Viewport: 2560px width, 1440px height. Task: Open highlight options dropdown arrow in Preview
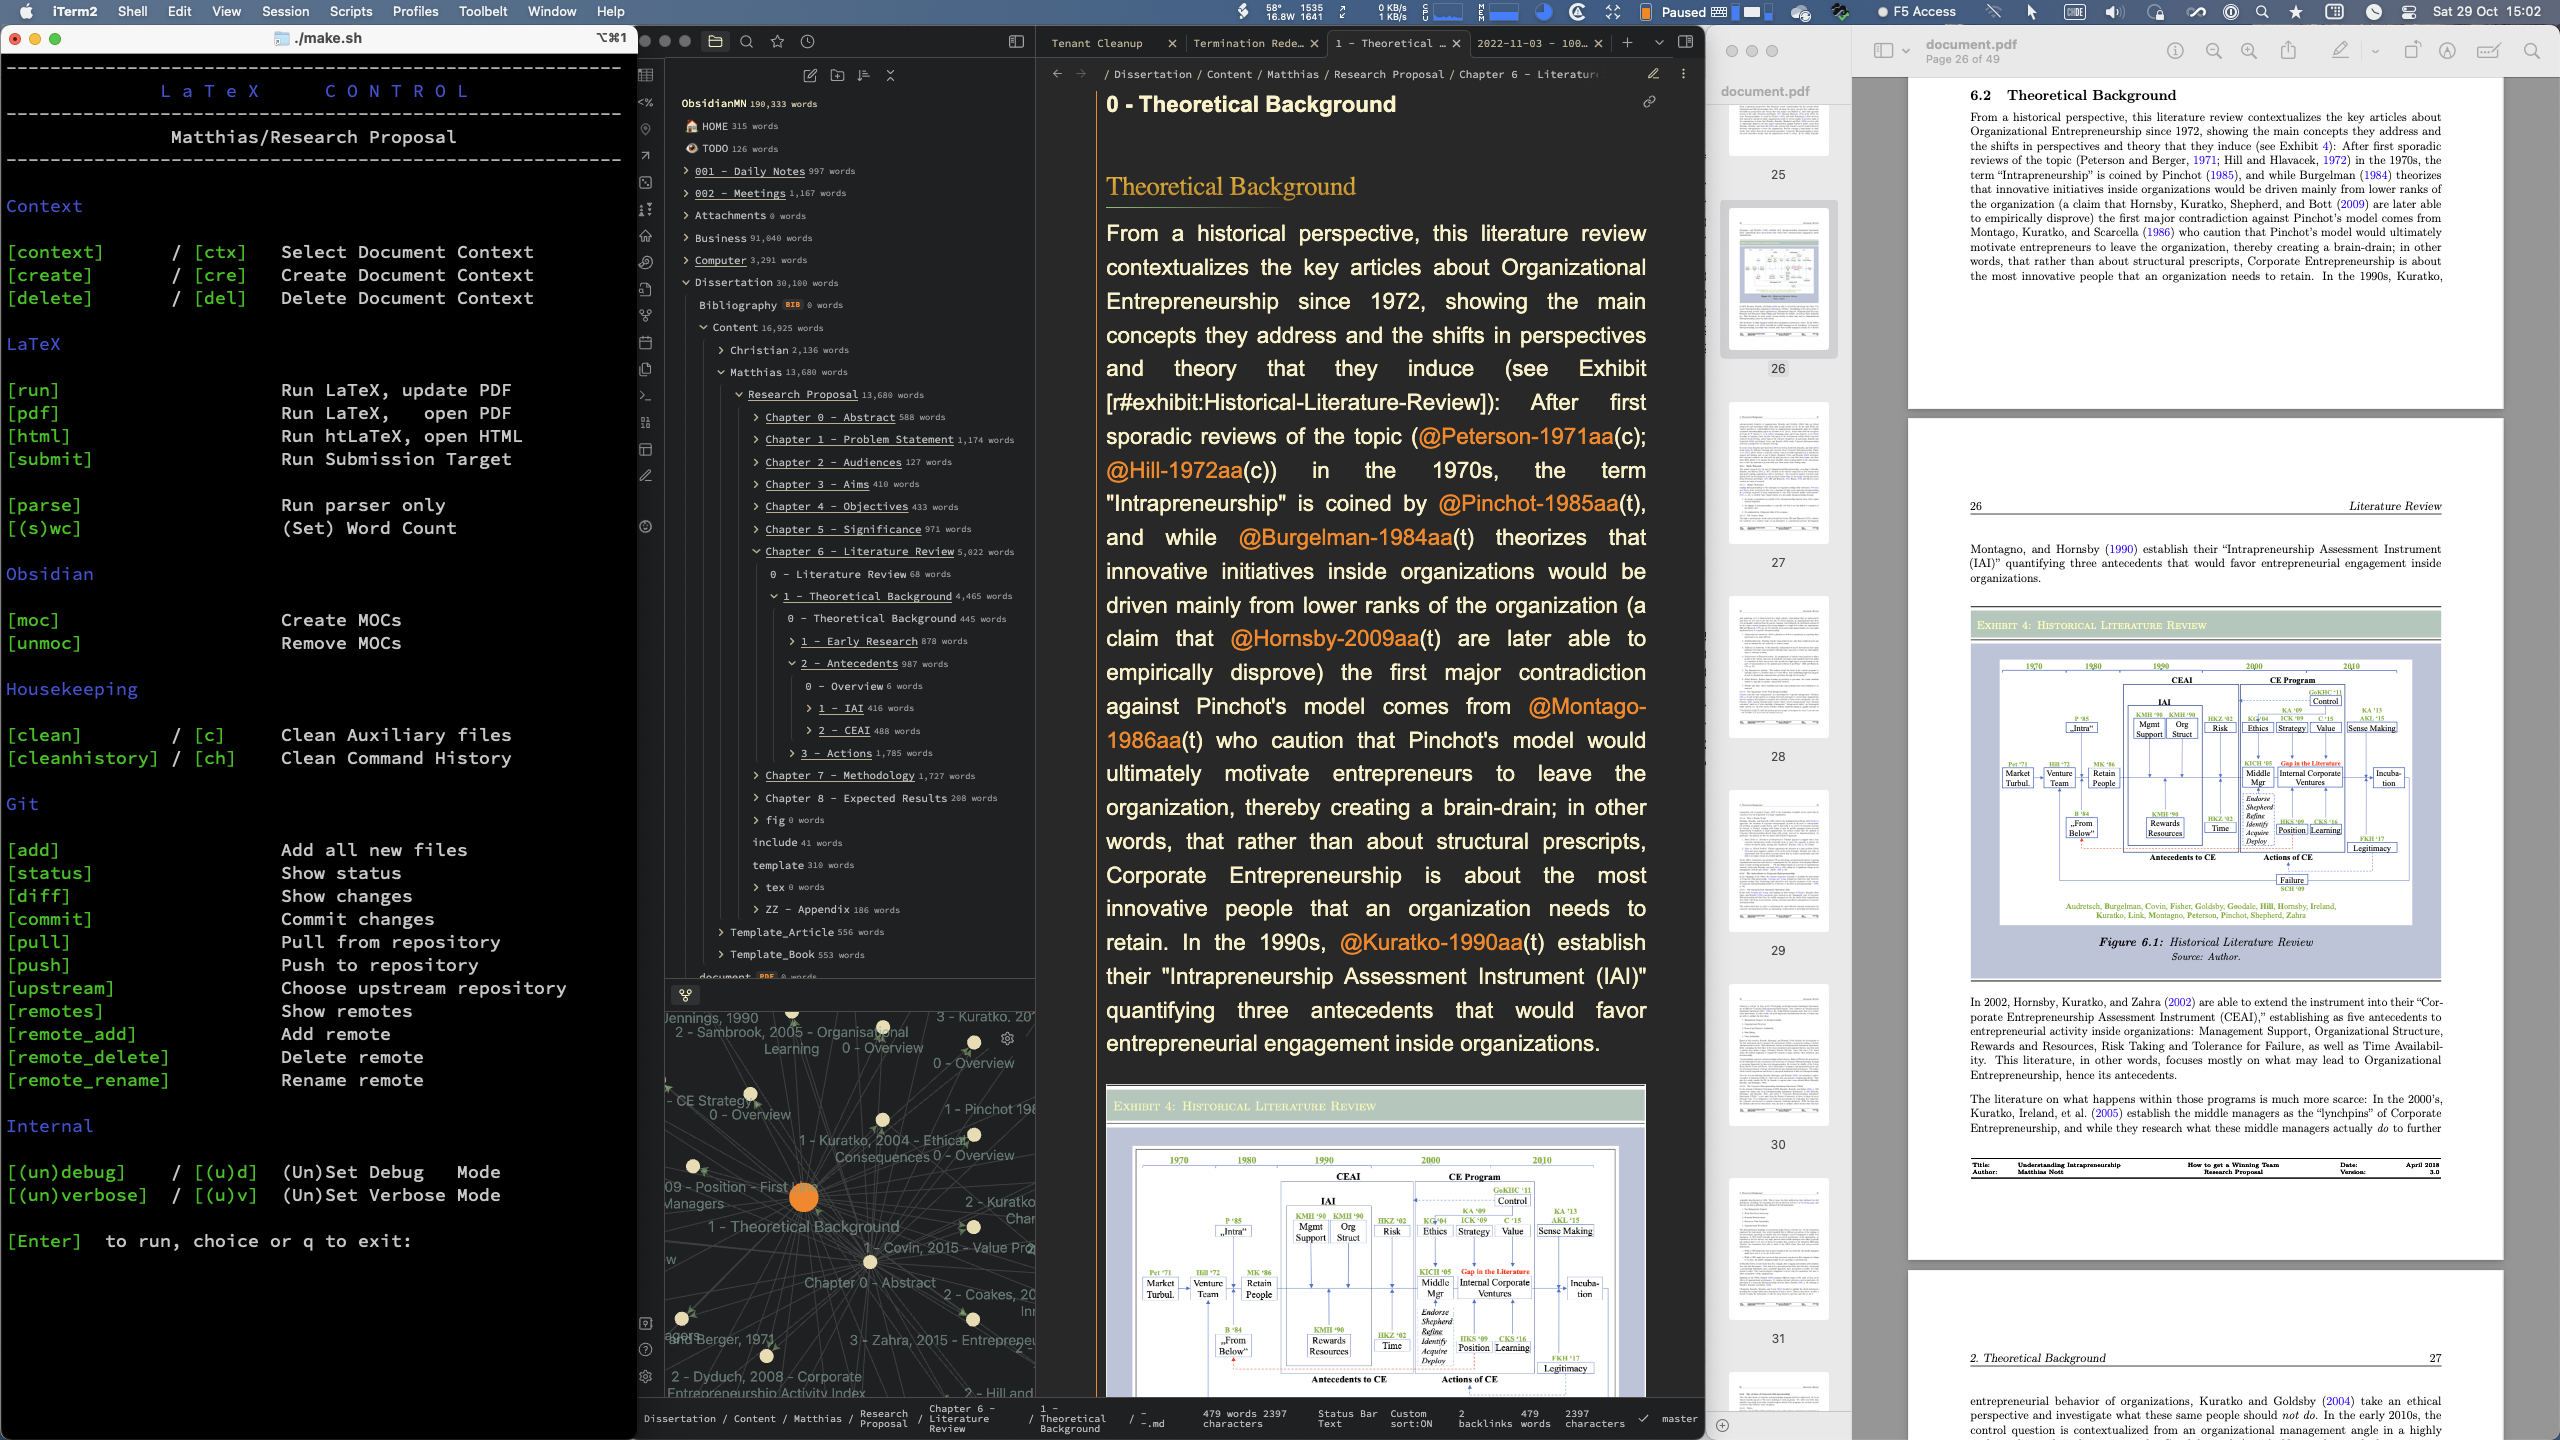2375,51
